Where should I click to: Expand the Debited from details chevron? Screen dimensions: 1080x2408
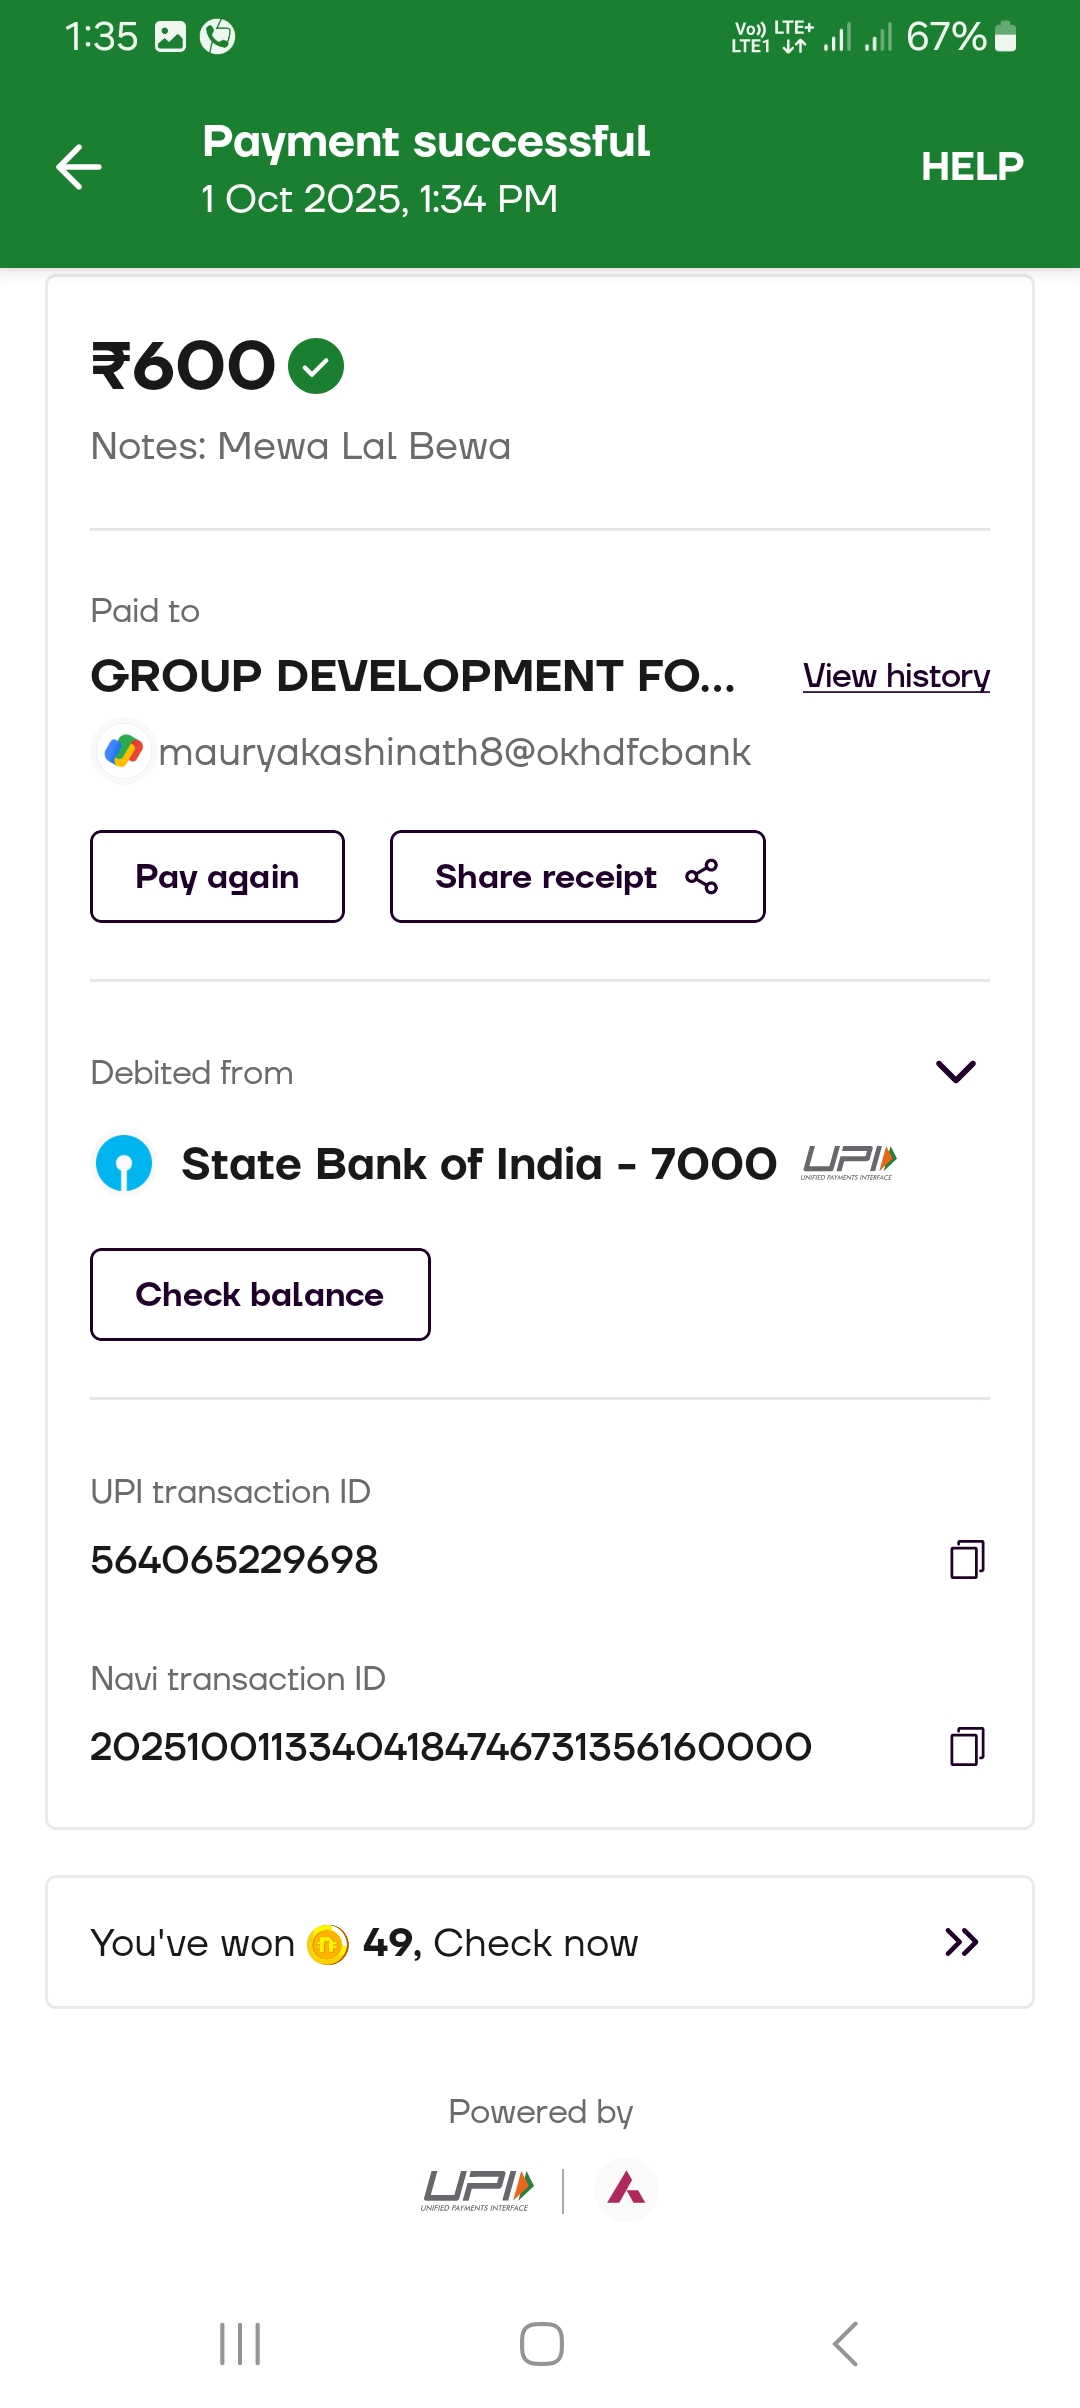[x=955, y=1072]
